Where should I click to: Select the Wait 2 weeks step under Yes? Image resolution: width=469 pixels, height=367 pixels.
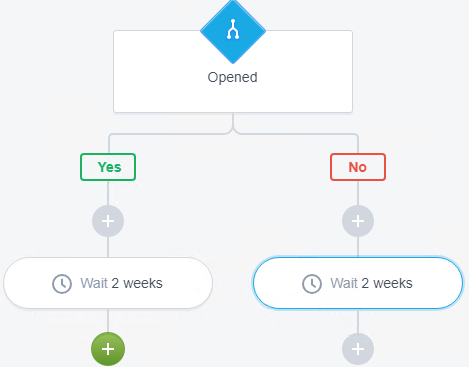[x=108, y=283]
